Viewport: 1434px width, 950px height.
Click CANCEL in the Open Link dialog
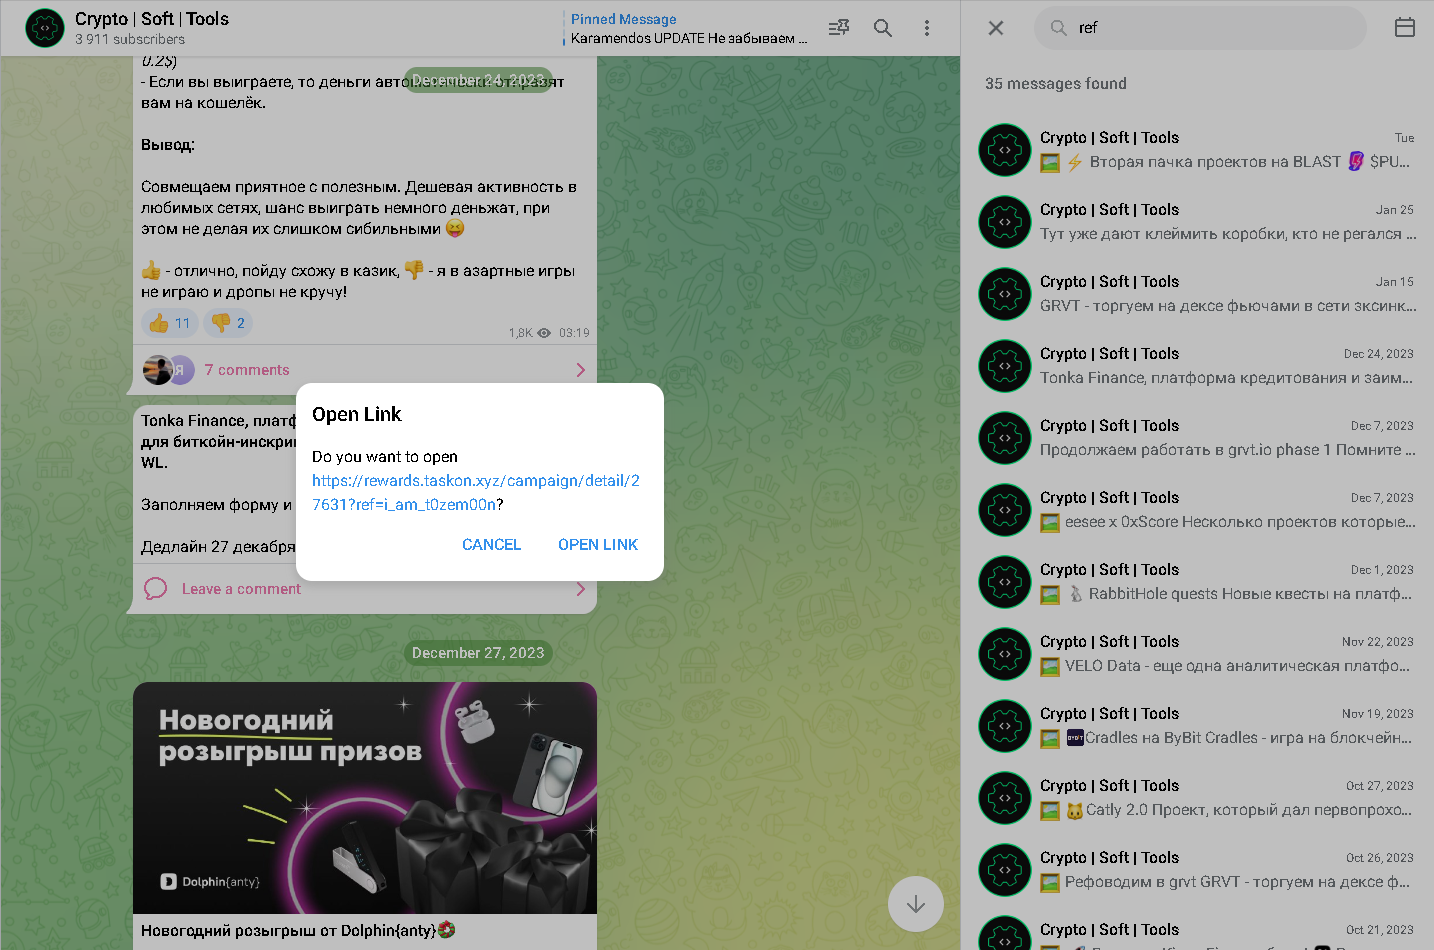pos(491,545)
